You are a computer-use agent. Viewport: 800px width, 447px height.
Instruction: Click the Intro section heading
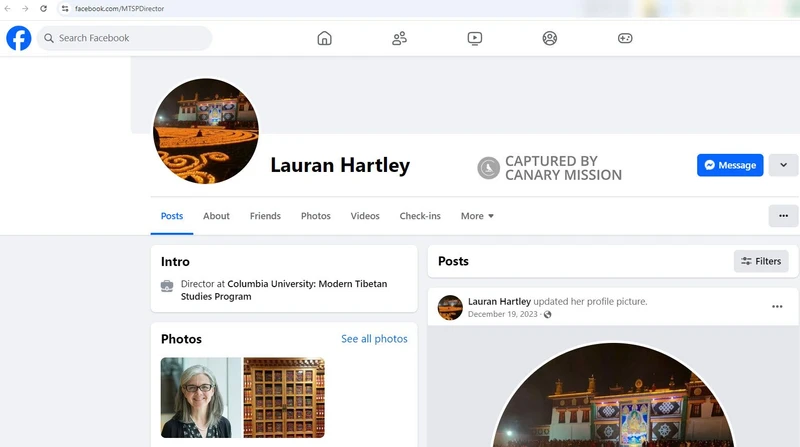tap(175, 262)
